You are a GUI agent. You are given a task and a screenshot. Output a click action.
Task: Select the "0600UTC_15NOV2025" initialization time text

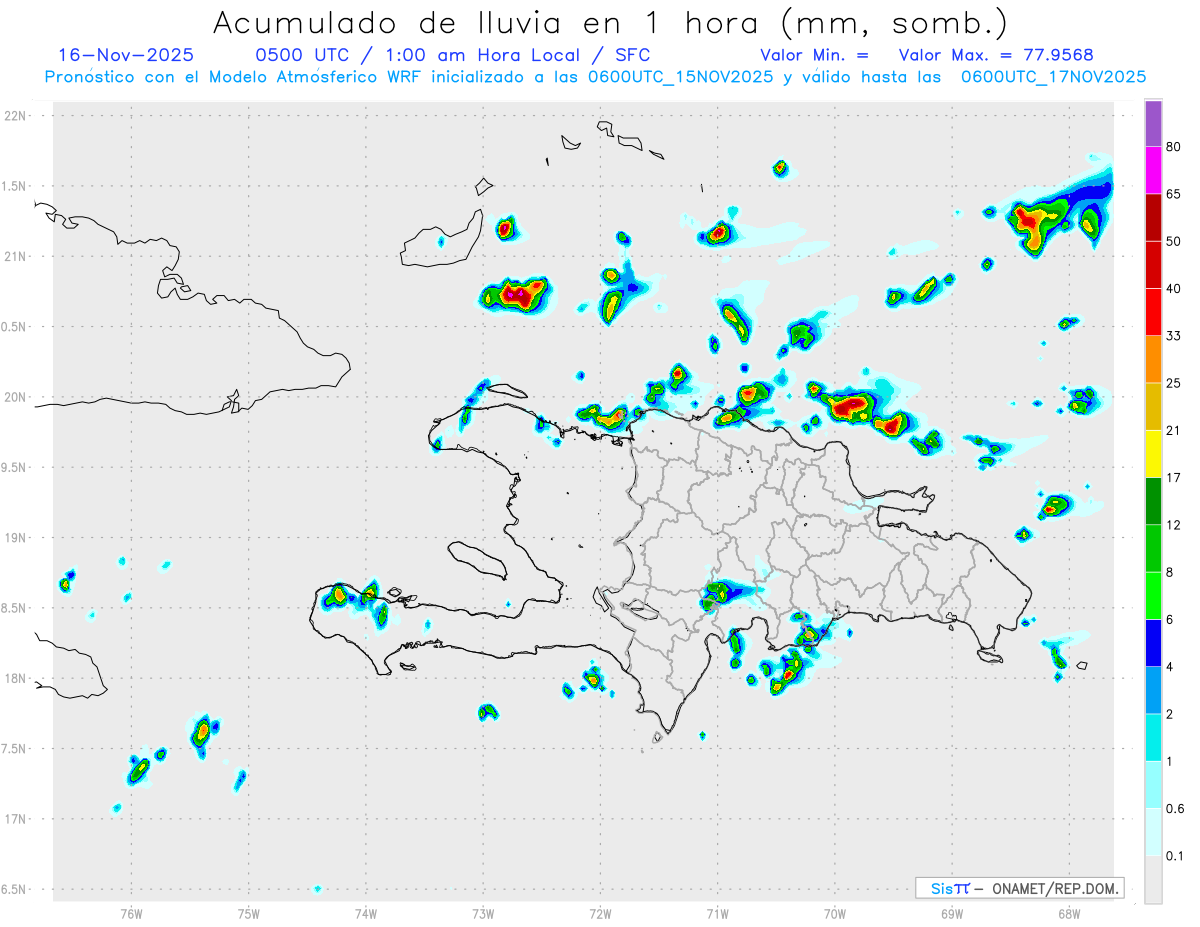pos(680,77)
